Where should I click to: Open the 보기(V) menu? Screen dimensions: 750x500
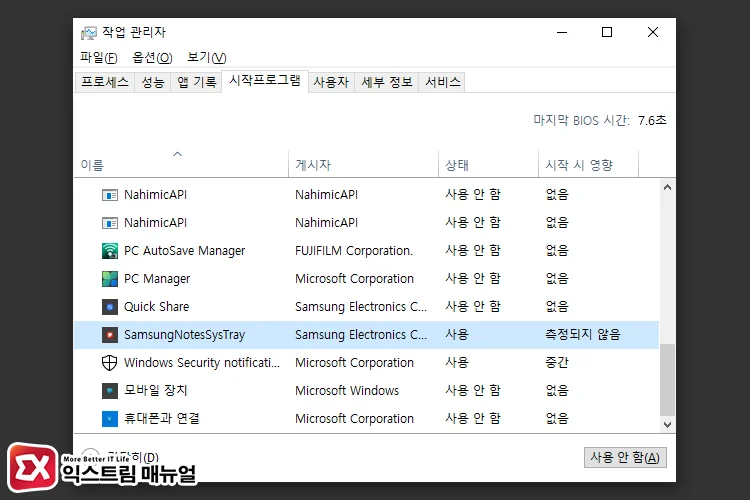pyautogui.click(x=207, y=57)
